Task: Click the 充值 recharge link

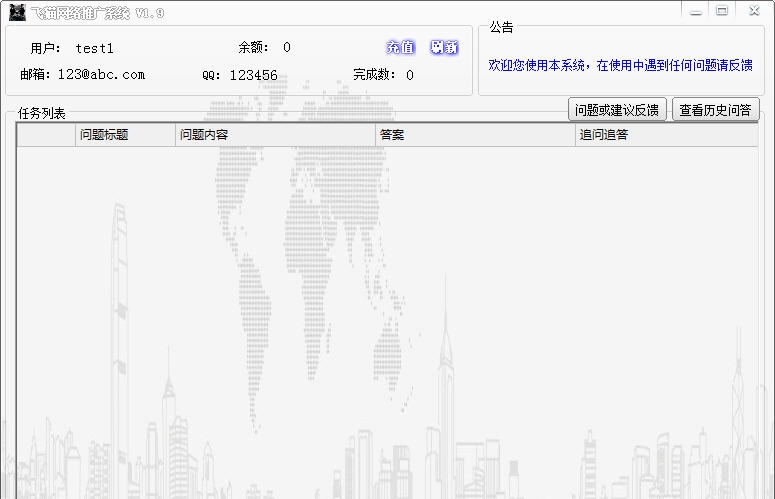Action: click(400, 47)
